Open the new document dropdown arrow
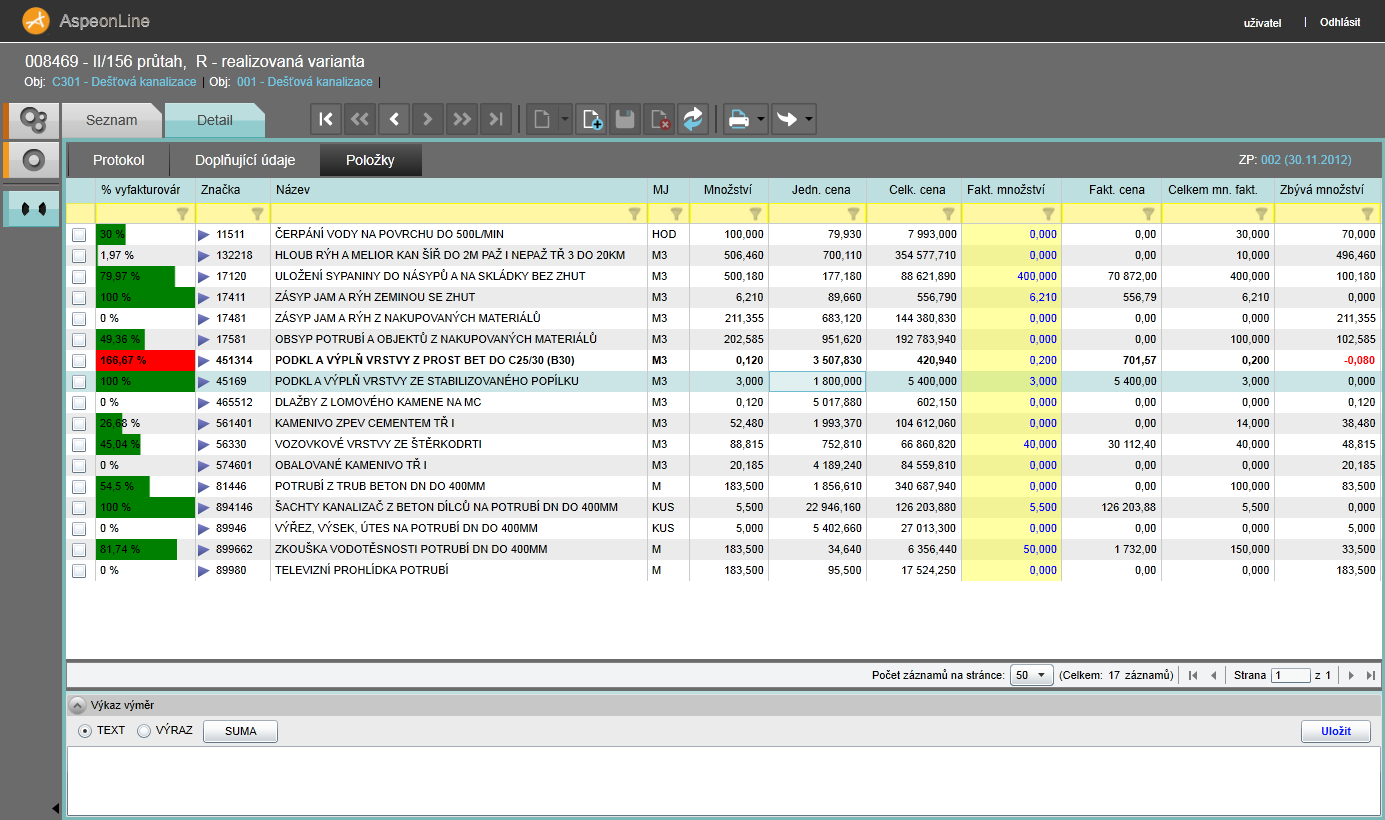Viewport: 1385px width, 820px height. pyautogui.click(x=565, y=119)
